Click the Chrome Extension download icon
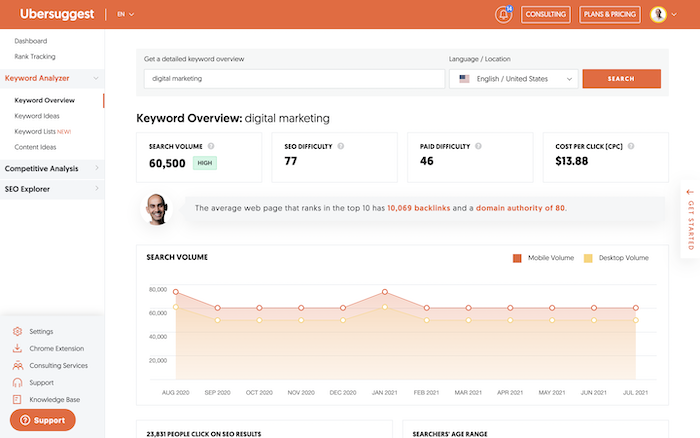 [x=17, y=348]
